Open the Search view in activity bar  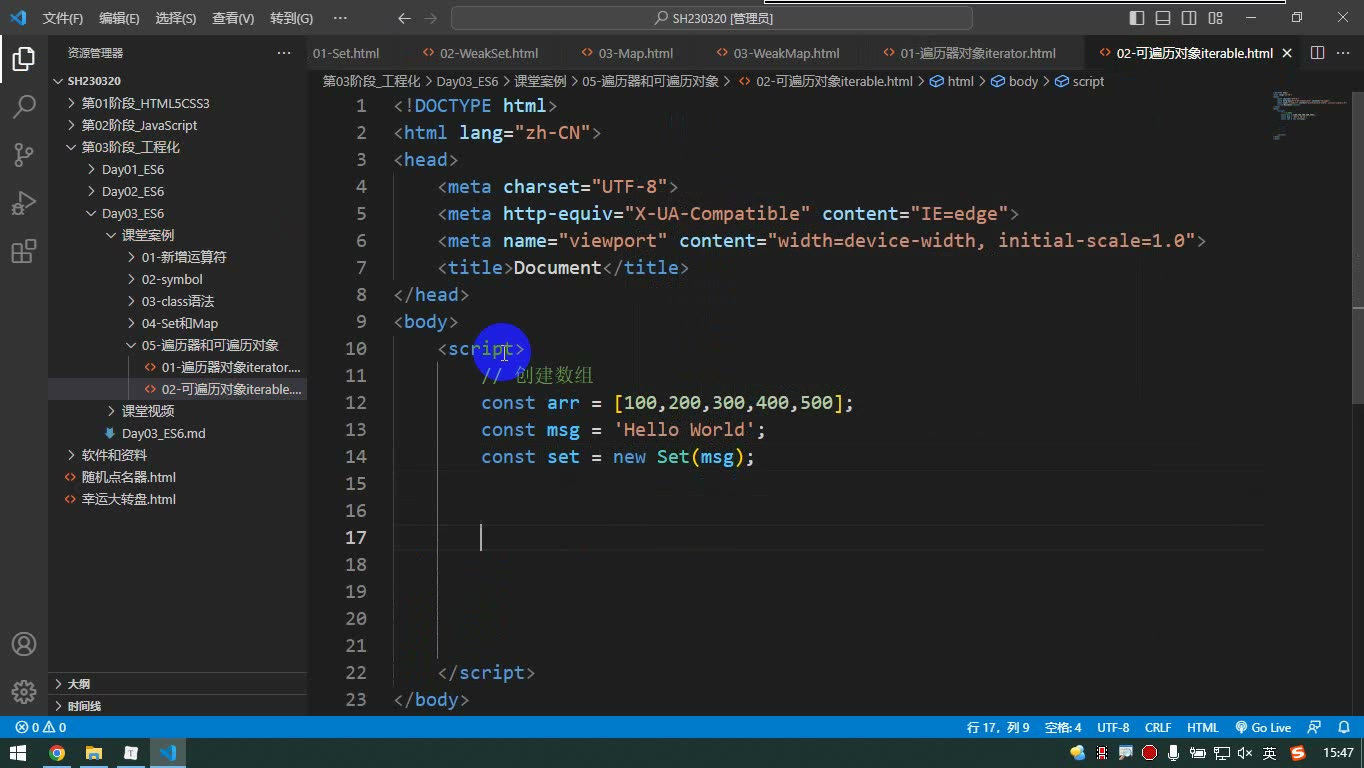[24, 106]
